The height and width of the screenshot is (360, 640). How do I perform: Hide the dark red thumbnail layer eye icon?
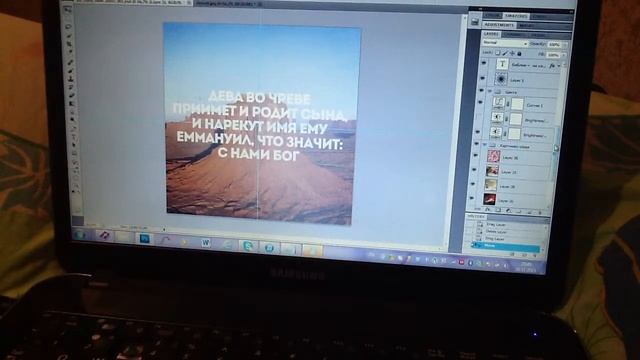click(x=471, y=198)
